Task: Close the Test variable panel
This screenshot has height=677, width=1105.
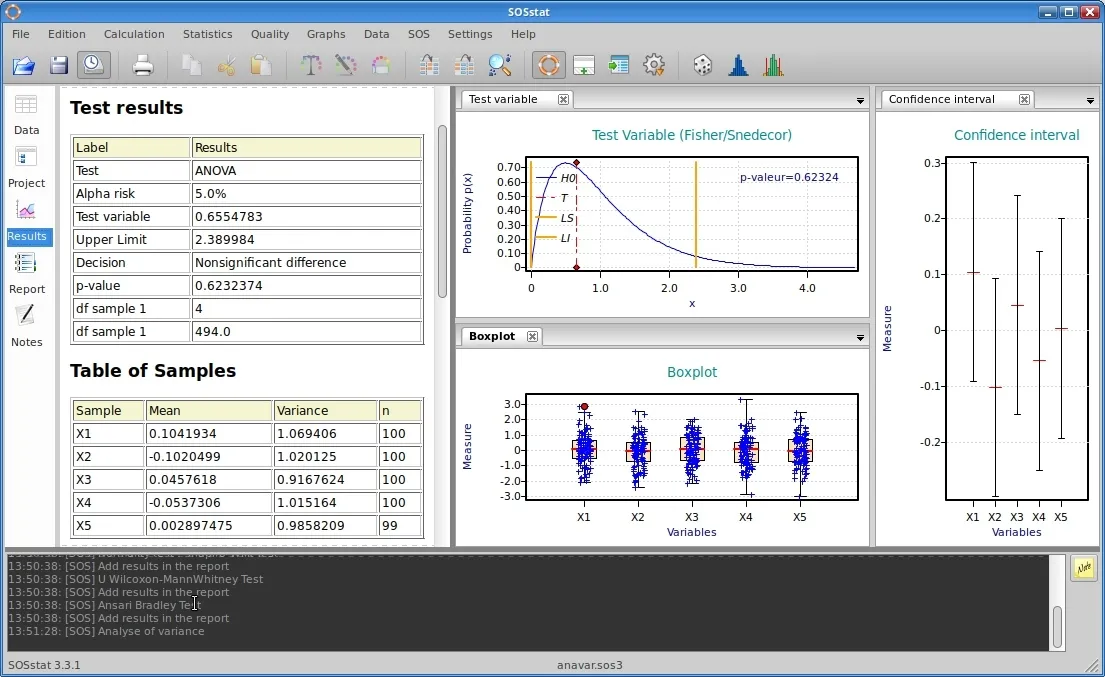Action: coord(563,99)
